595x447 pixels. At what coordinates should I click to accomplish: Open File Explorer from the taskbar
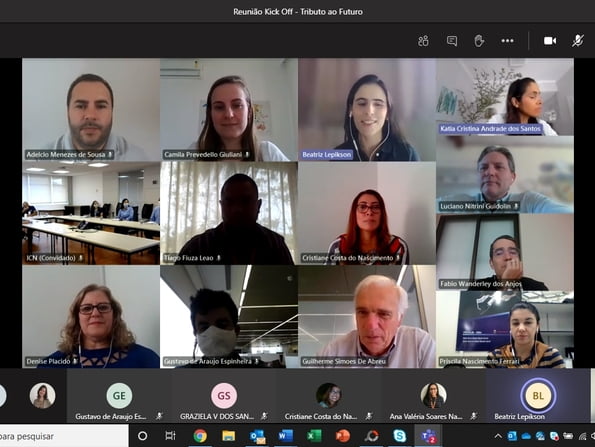pyautogui.click(x=228, y=436)
